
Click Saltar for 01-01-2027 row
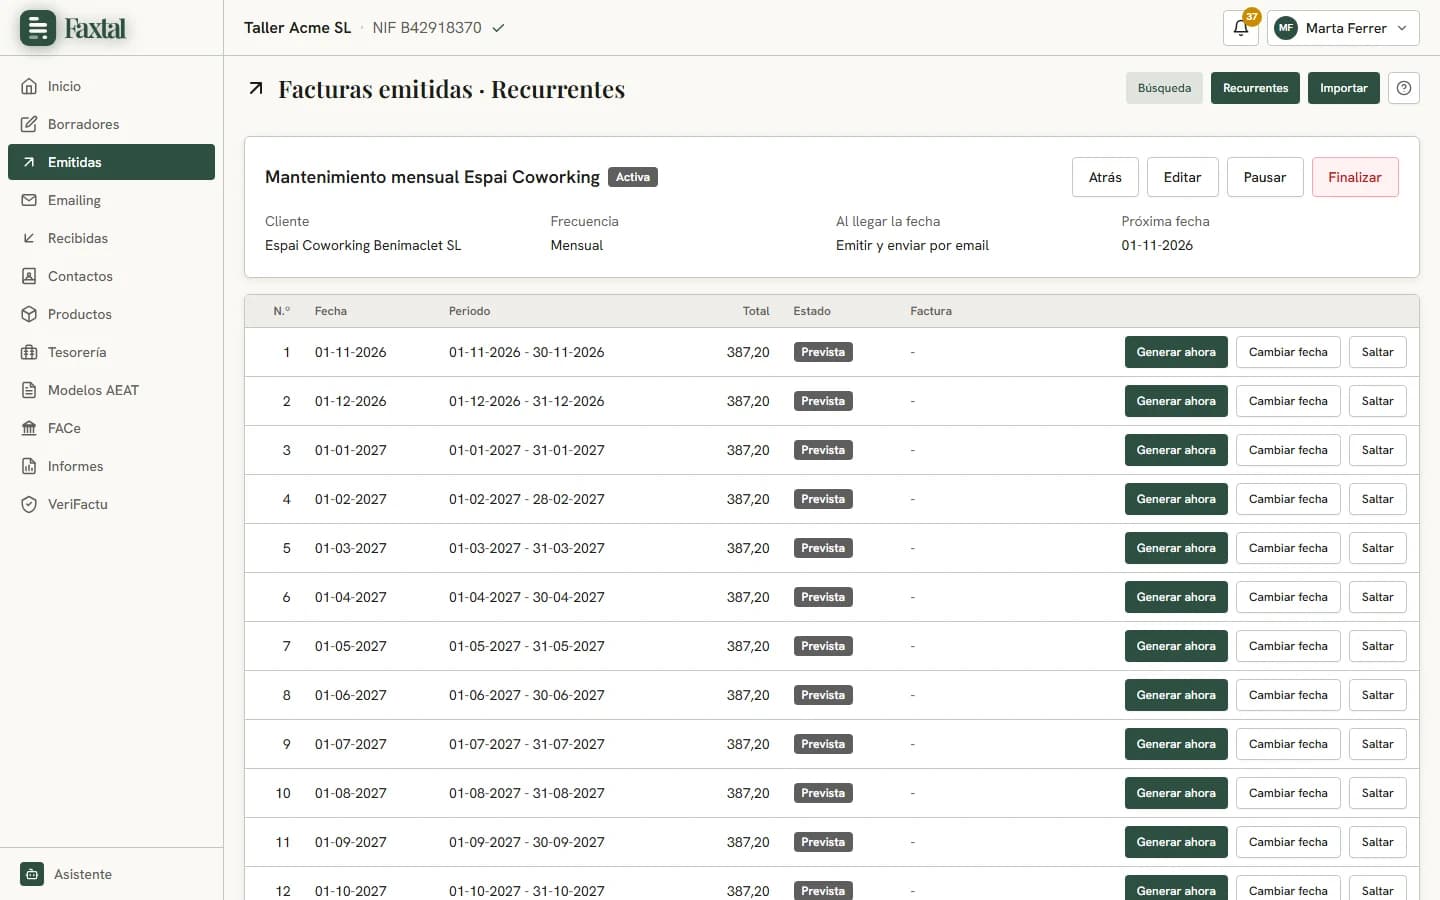point(1377,450)
